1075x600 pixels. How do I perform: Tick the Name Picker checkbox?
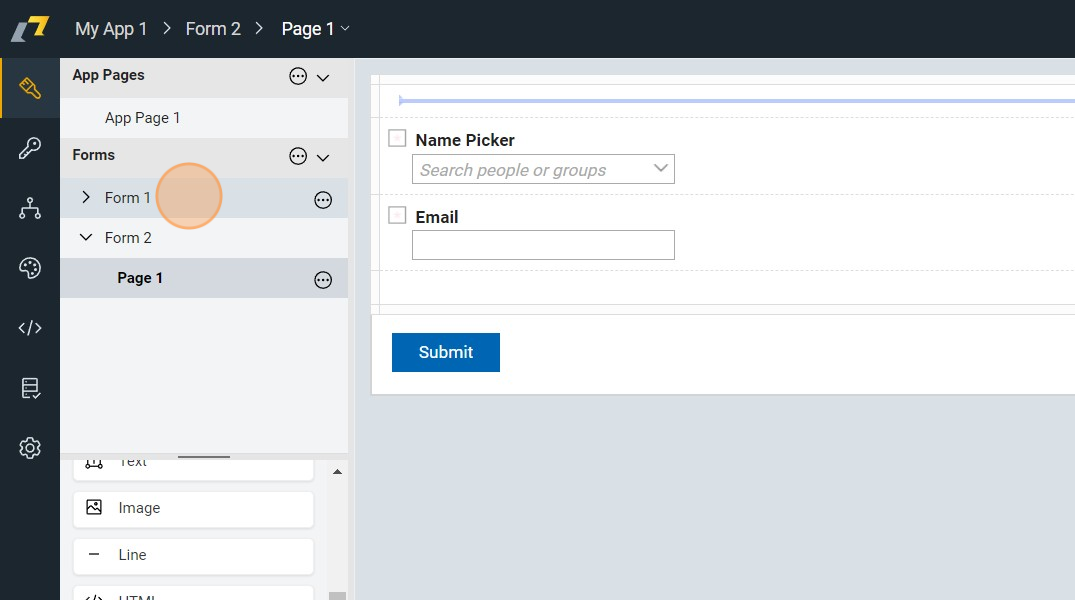coord(397,139)
